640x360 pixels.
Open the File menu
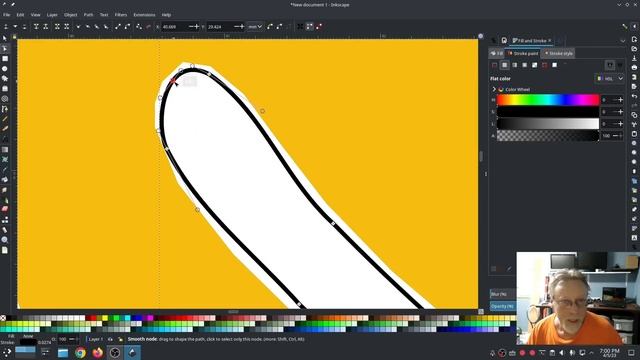coord(7,15)
